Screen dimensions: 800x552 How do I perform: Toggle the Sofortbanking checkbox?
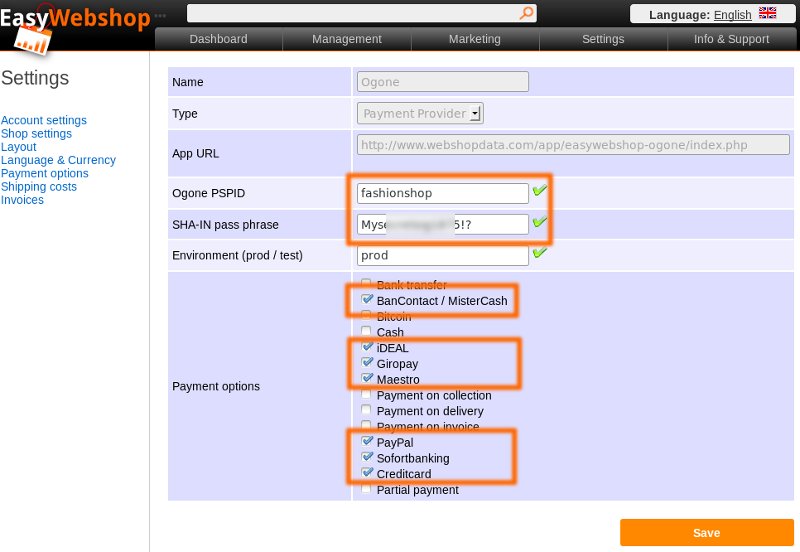coord(366,457)
